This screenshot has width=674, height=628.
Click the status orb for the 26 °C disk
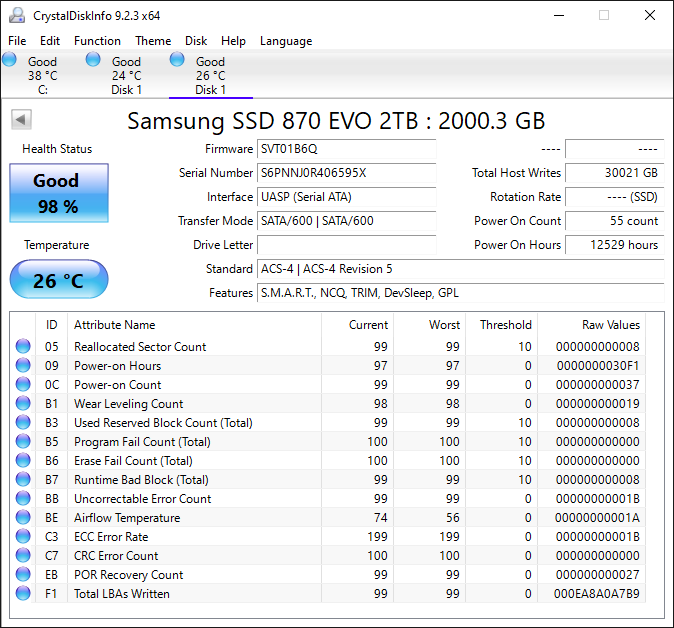[177, 59]
